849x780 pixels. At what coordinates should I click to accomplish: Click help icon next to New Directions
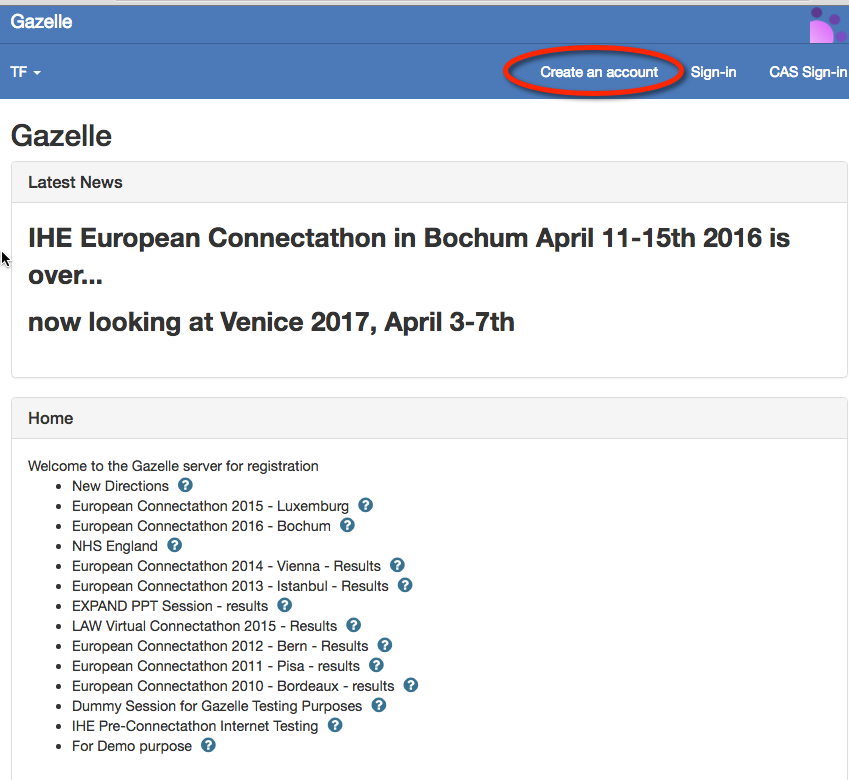[x=185, y=485]
